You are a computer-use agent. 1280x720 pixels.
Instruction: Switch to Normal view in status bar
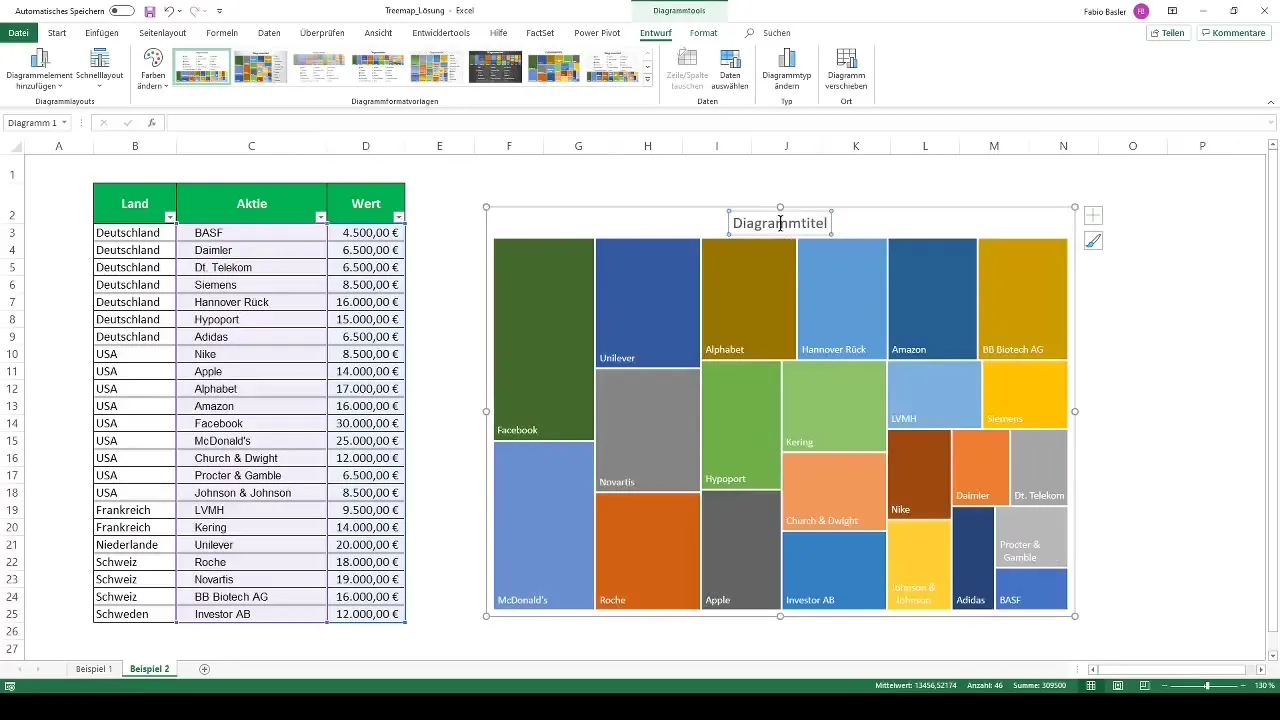1091,686
